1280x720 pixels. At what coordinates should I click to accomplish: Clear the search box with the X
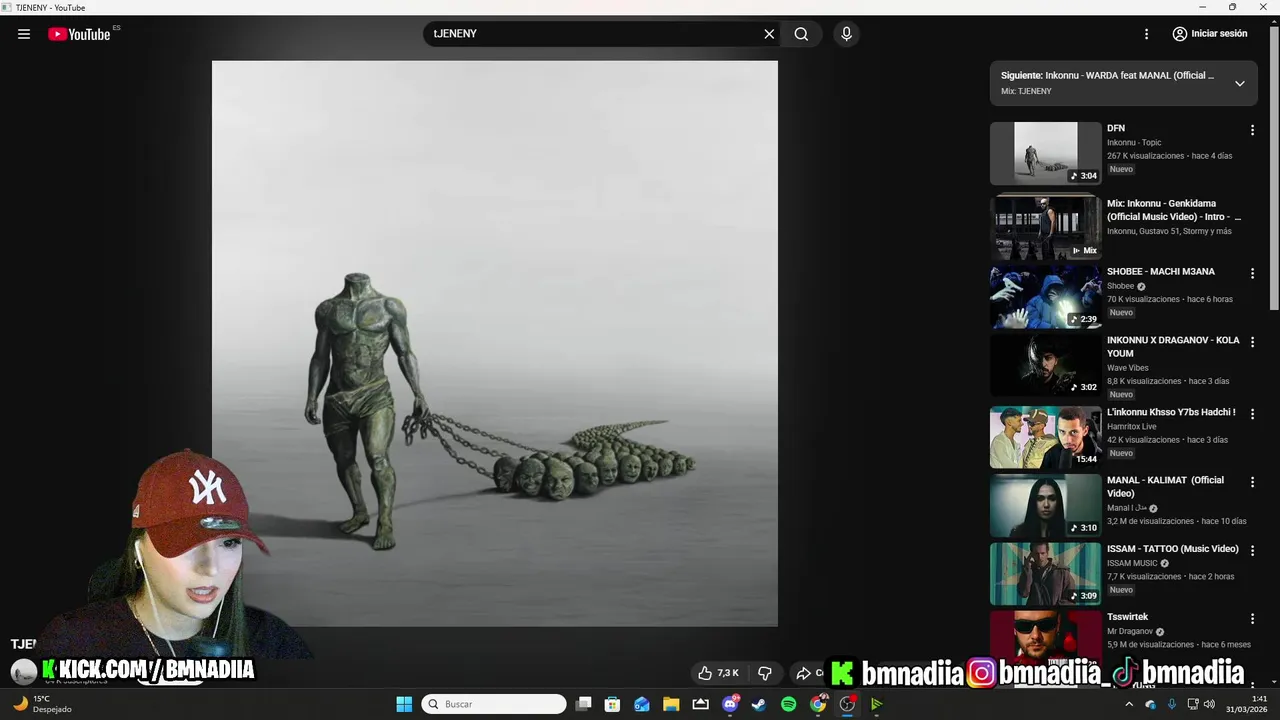[x=769, y=34]
